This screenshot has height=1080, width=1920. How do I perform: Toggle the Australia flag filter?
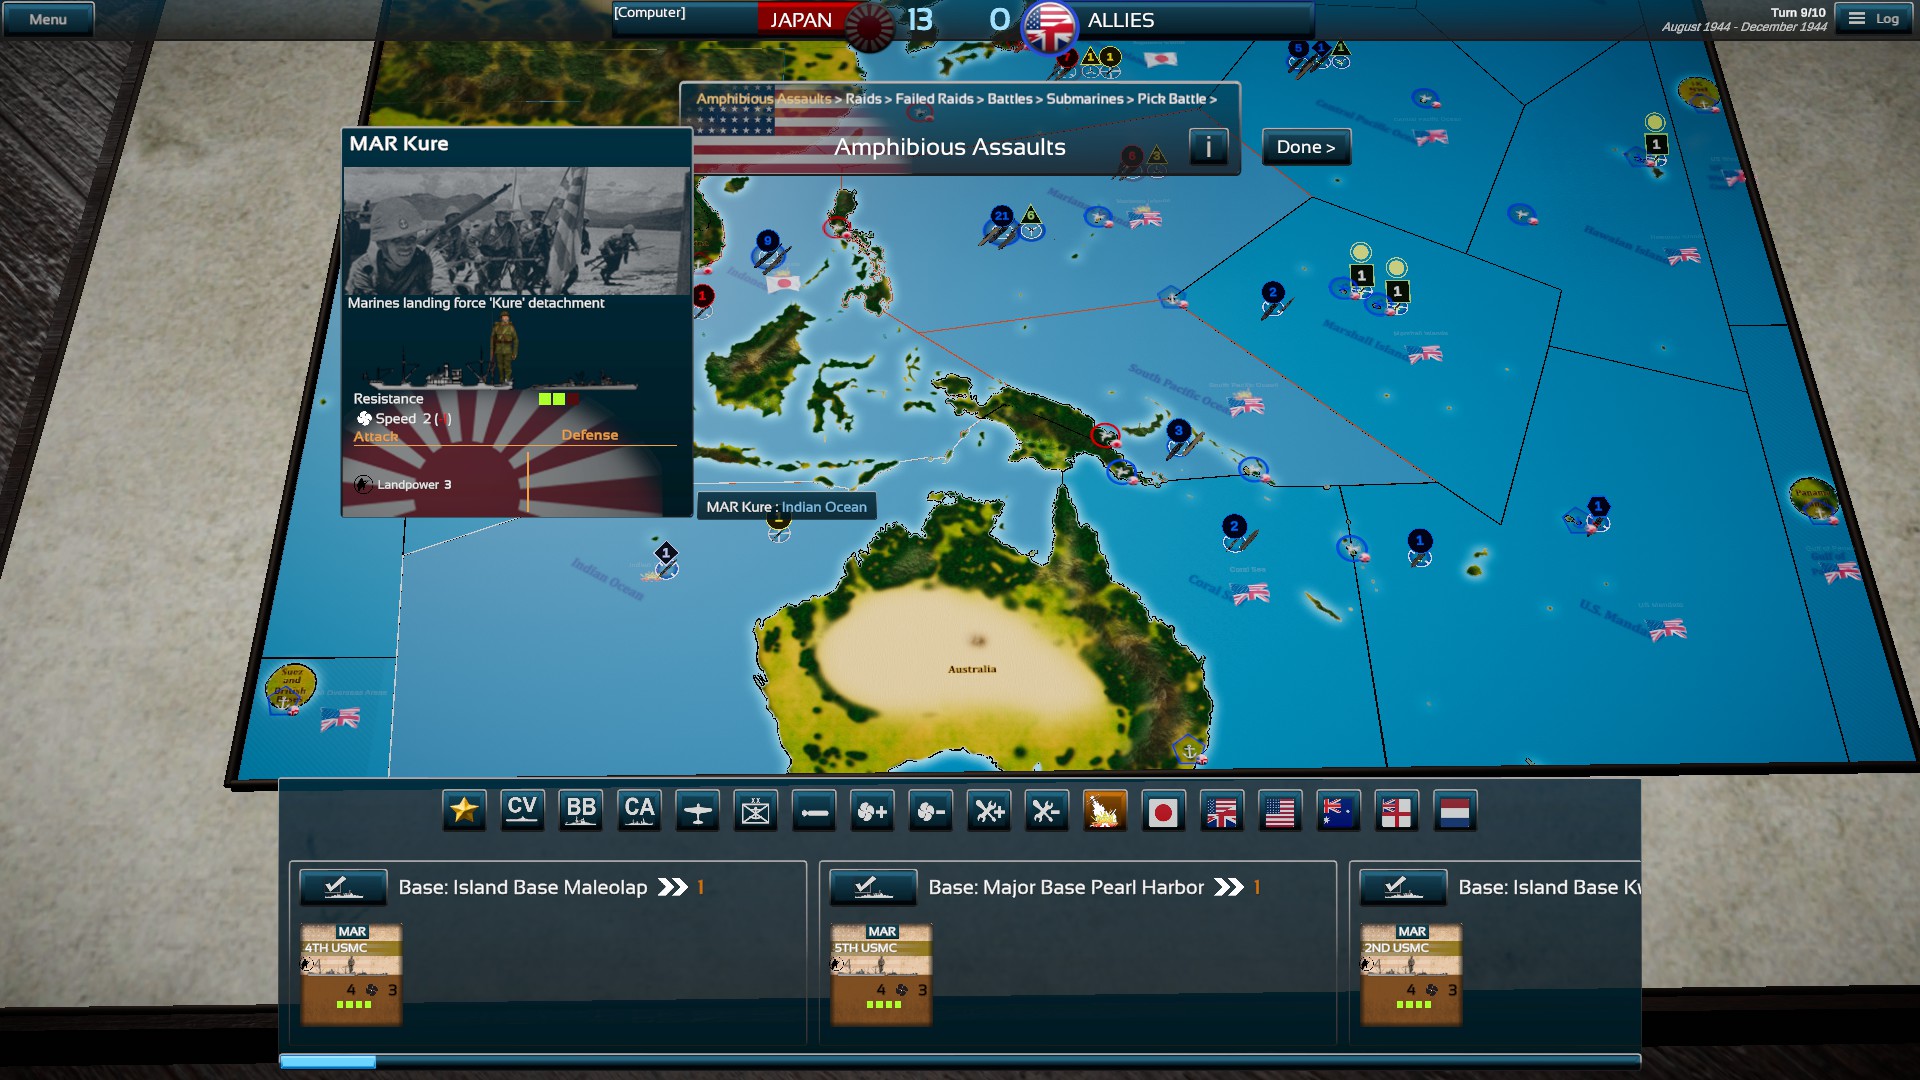click(1338, 811)
